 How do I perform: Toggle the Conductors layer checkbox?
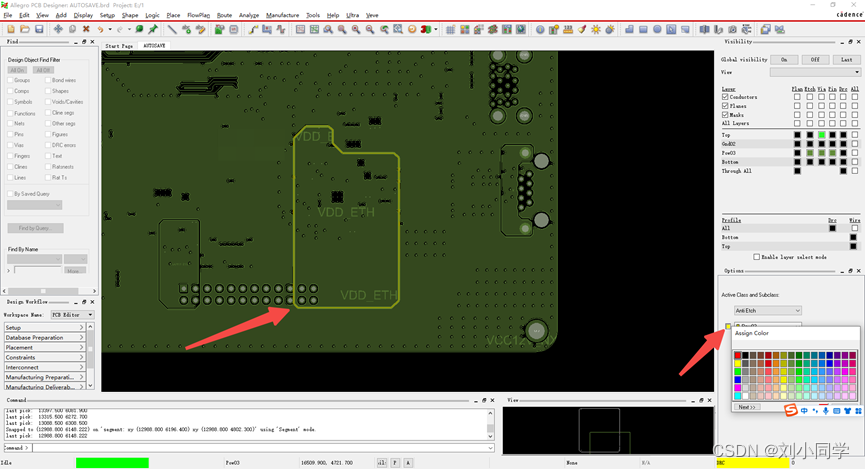point(726,97)
